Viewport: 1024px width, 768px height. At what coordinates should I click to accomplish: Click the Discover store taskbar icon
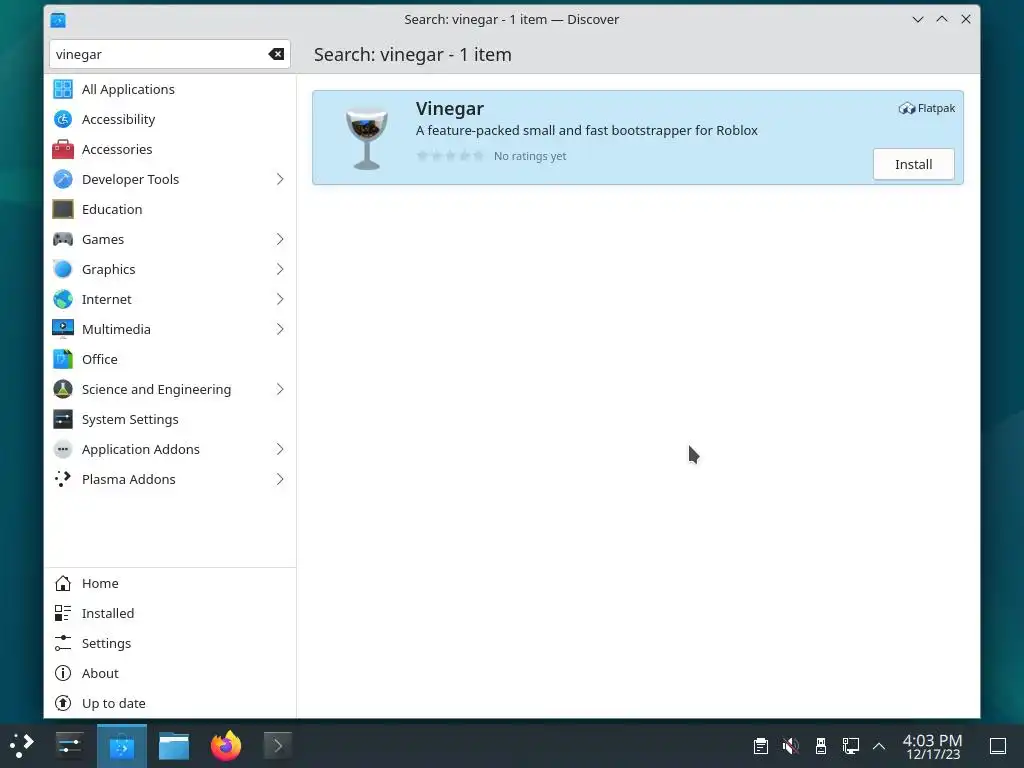[x=121, y=746]
